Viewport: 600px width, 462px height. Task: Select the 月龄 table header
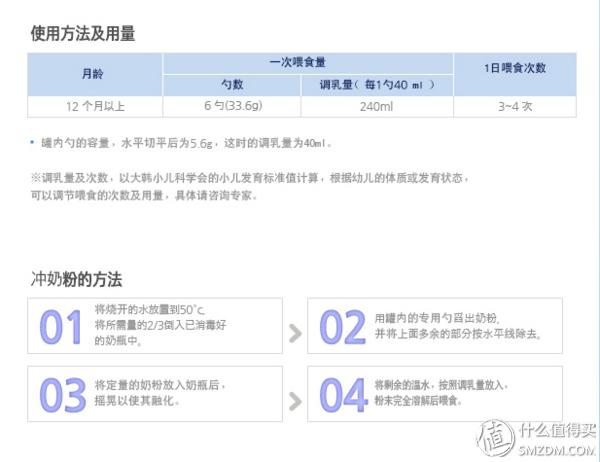95,74
